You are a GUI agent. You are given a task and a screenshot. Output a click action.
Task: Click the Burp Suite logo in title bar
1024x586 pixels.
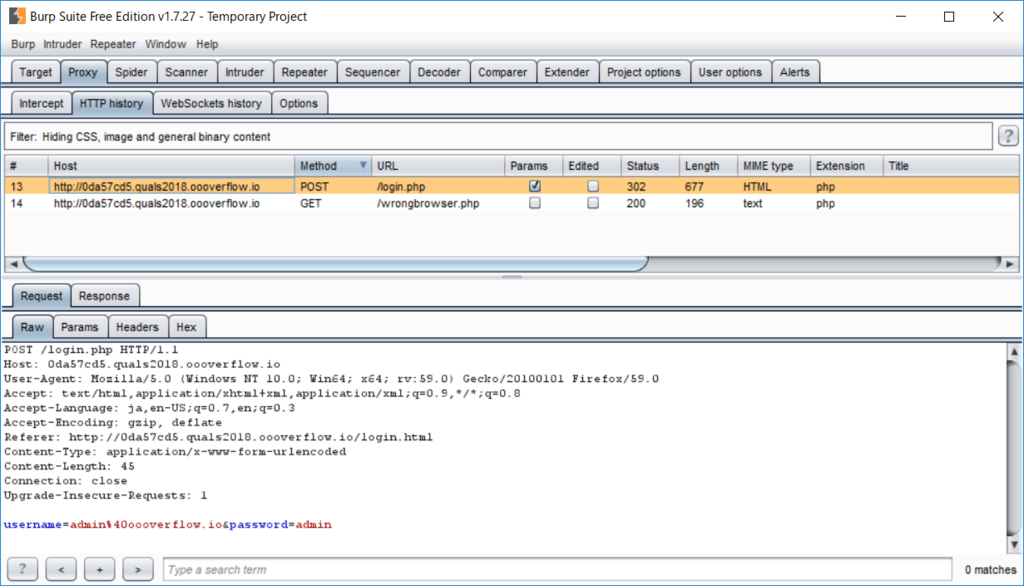17,16
